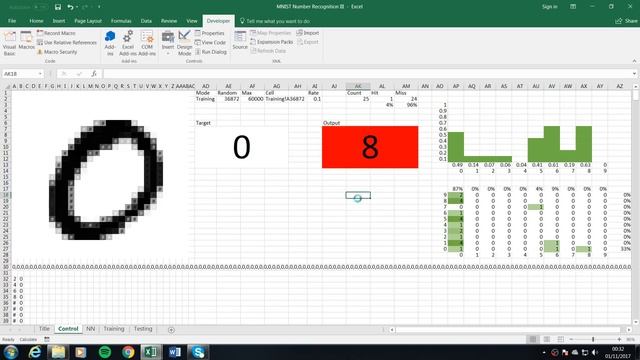Select the entire sheet with corner button

pyautogui.click(x=7, y=86)
